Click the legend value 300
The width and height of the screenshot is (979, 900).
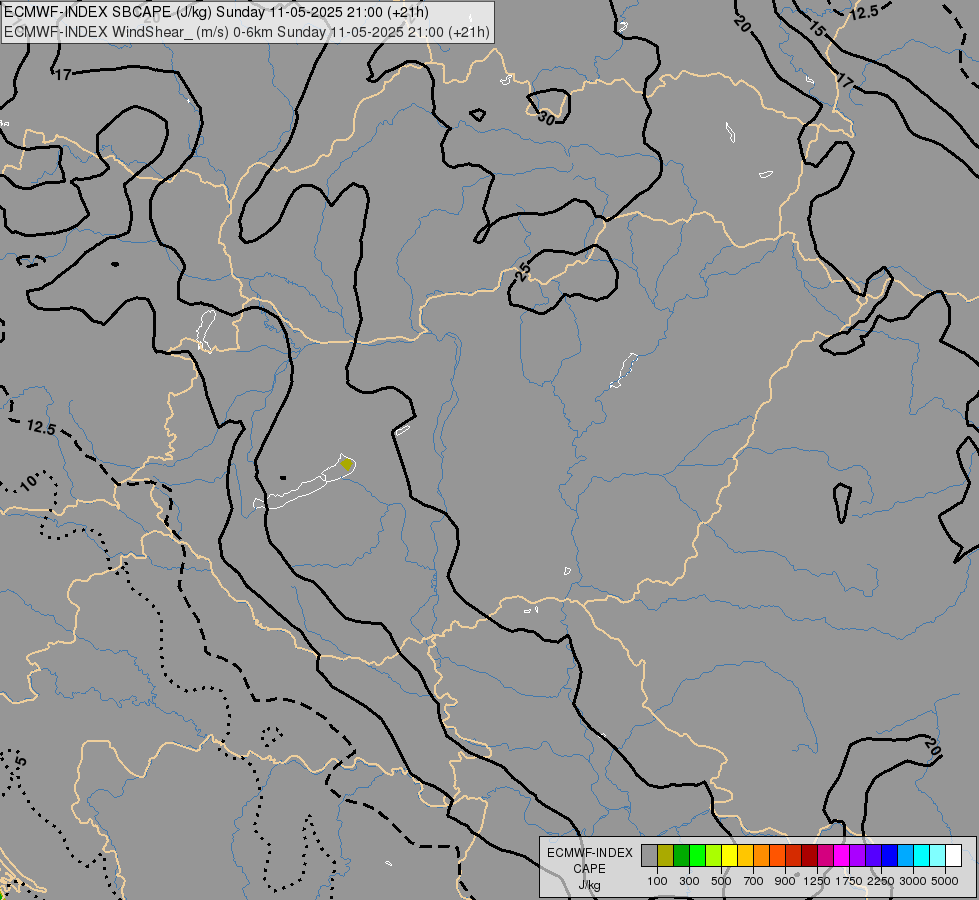[689, 881]
